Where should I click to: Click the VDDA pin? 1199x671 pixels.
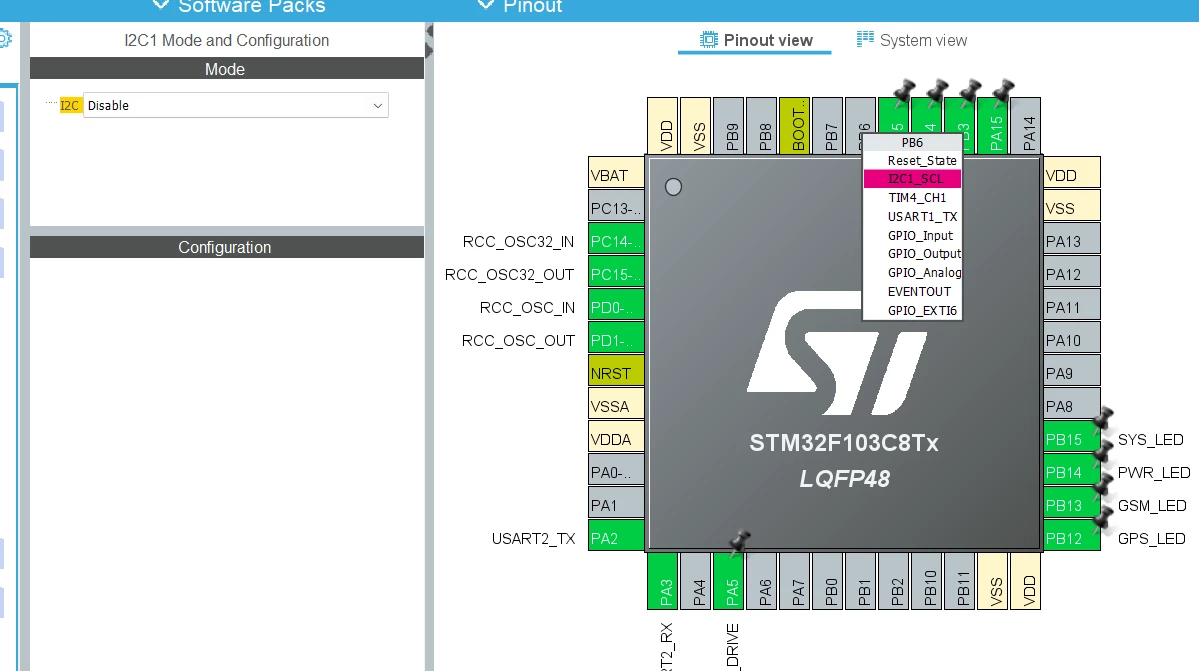tap(616, 439)
